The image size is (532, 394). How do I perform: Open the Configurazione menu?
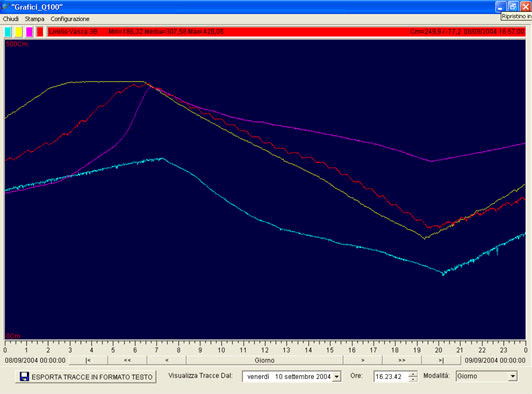tap(70, 19)
